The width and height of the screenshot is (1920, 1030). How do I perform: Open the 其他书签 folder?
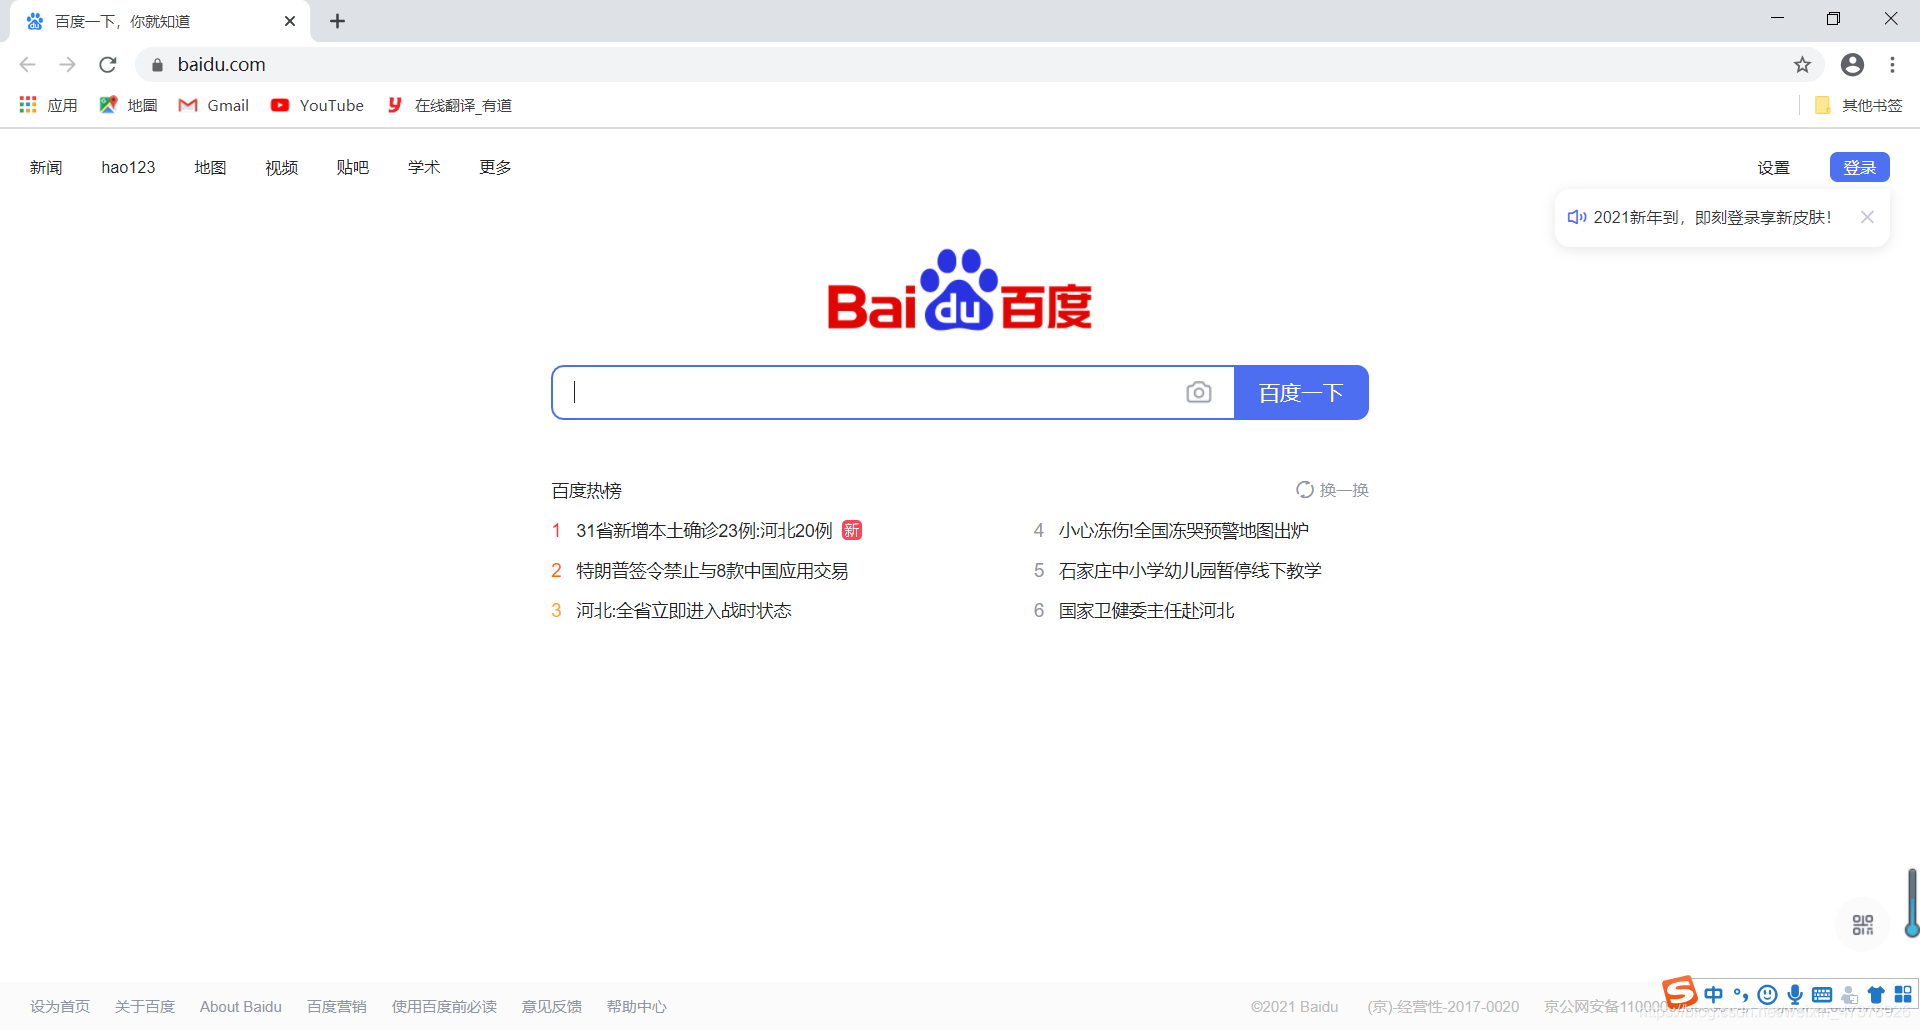point(1858,105)
